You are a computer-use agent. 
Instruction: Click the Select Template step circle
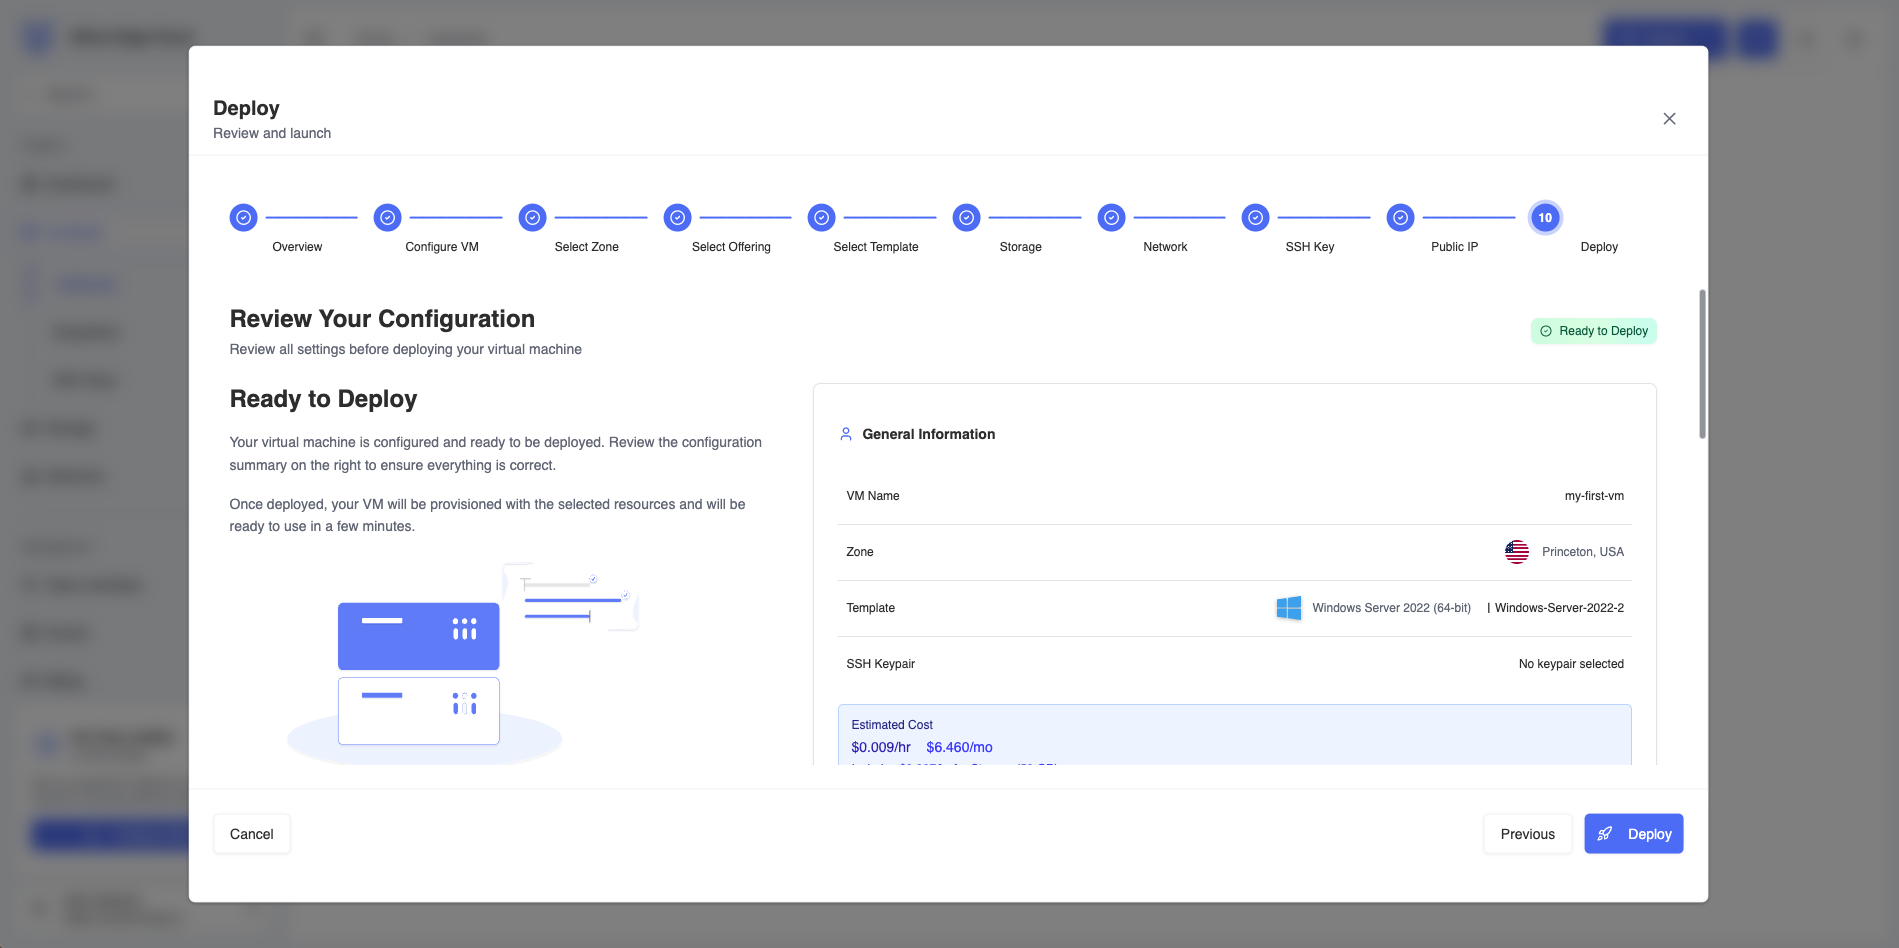point(821,217)
